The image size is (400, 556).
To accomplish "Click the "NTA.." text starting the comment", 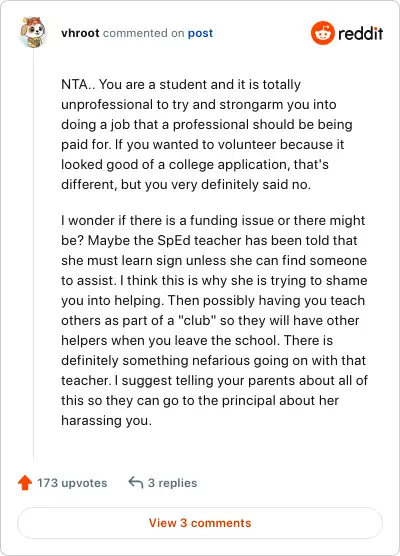I will [x=77, y=84].
